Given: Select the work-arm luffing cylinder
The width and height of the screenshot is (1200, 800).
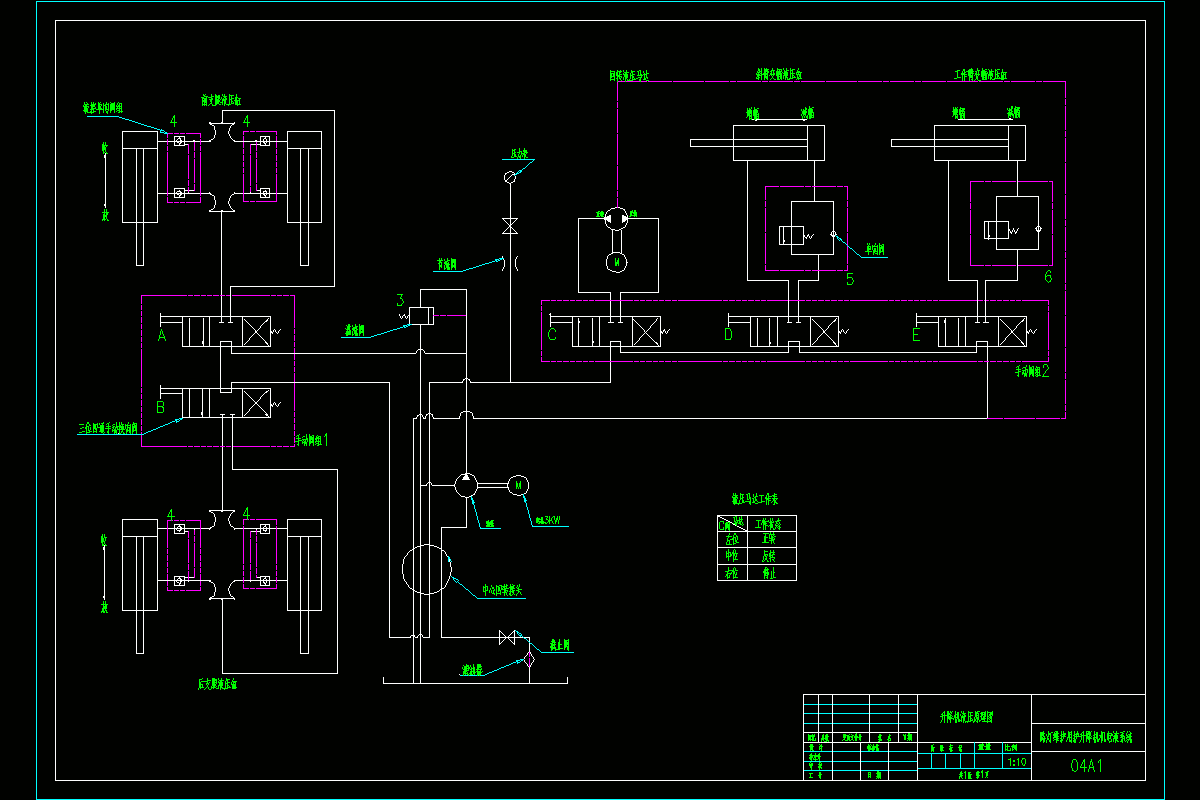Looking at the screenshot, I should click(x=958, y=143).
